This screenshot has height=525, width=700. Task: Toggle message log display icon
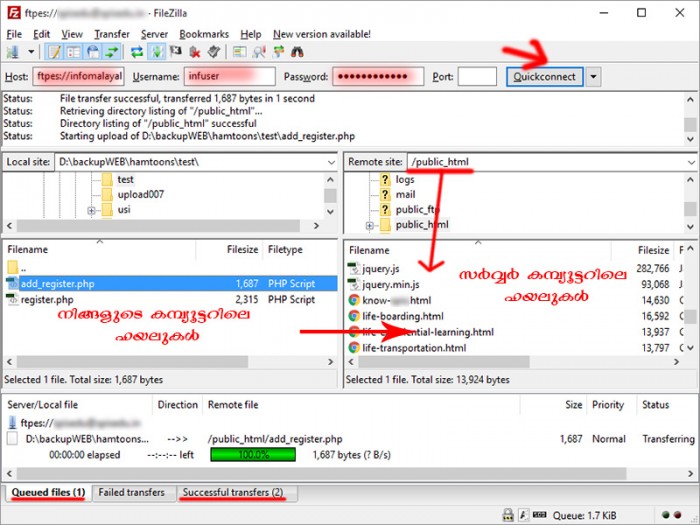[x=54, y=52]
